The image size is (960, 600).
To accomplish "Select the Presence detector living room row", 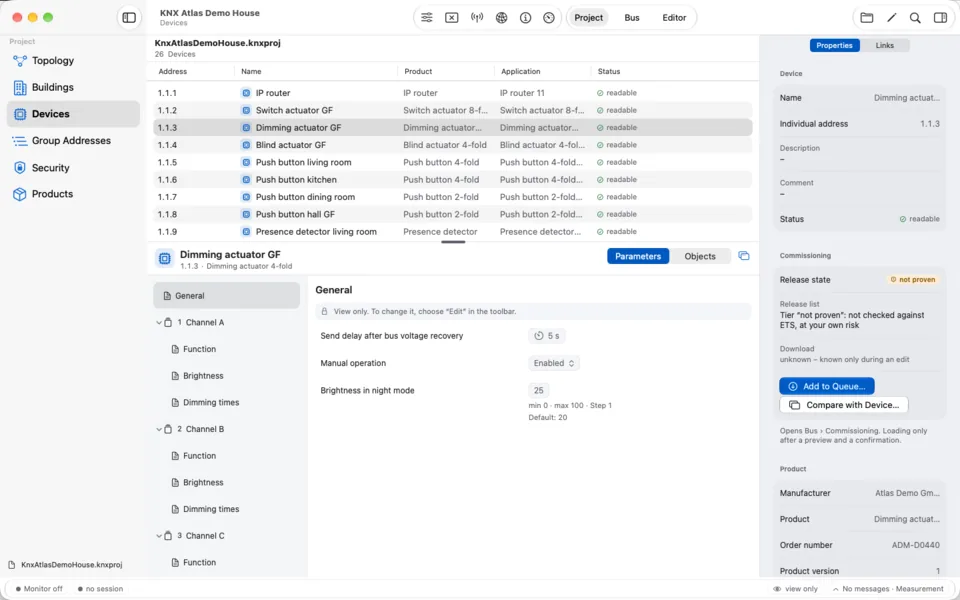I will click(452, 232).
